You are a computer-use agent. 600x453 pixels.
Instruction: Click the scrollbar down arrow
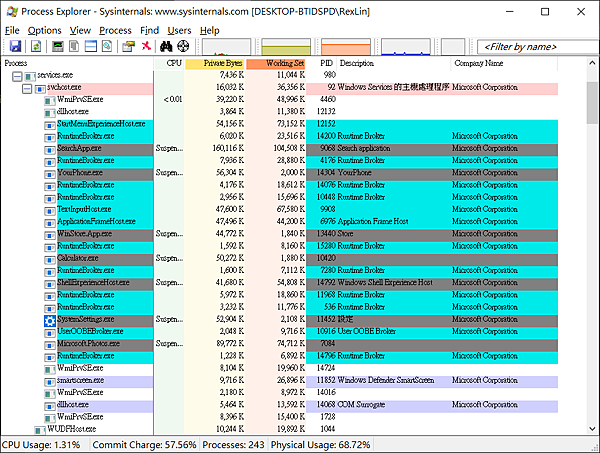point(592,429)
